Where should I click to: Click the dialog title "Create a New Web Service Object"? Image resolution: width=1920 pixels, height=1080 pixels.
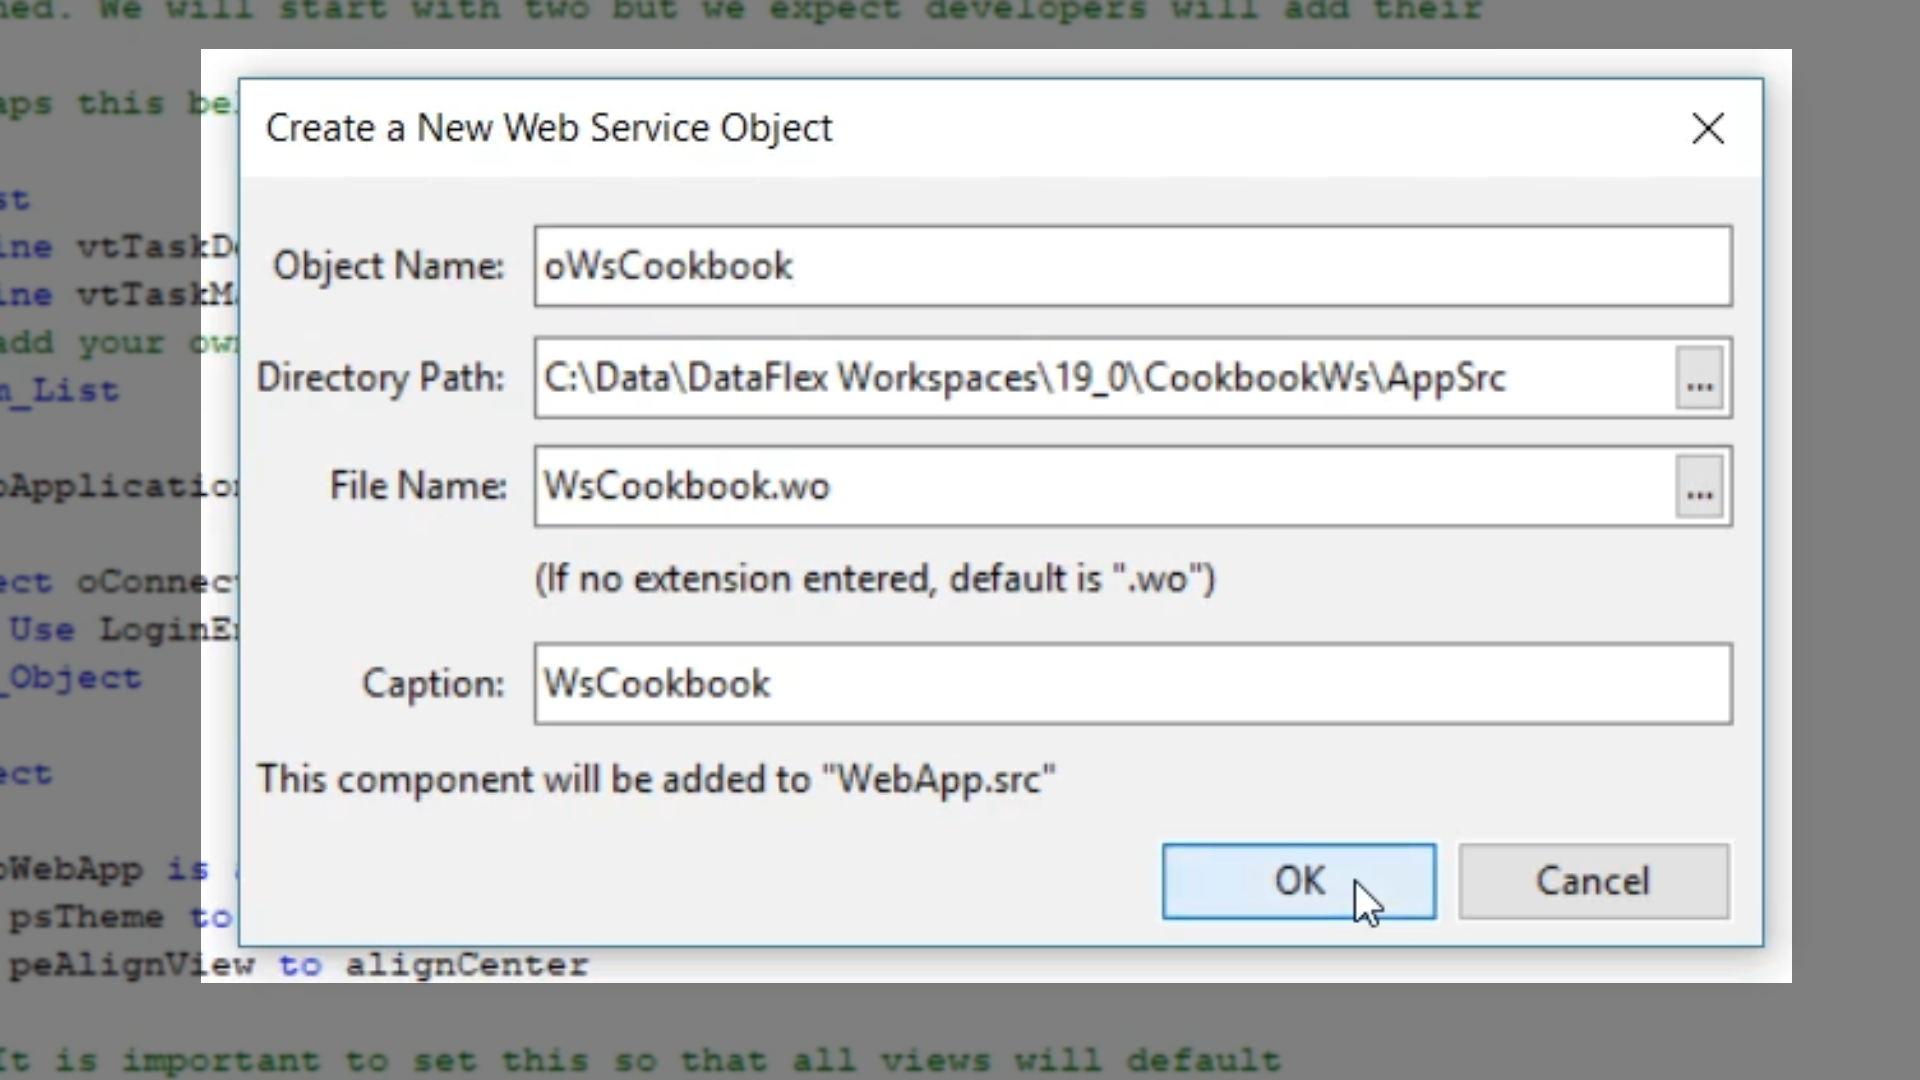[x=548, y=128]
